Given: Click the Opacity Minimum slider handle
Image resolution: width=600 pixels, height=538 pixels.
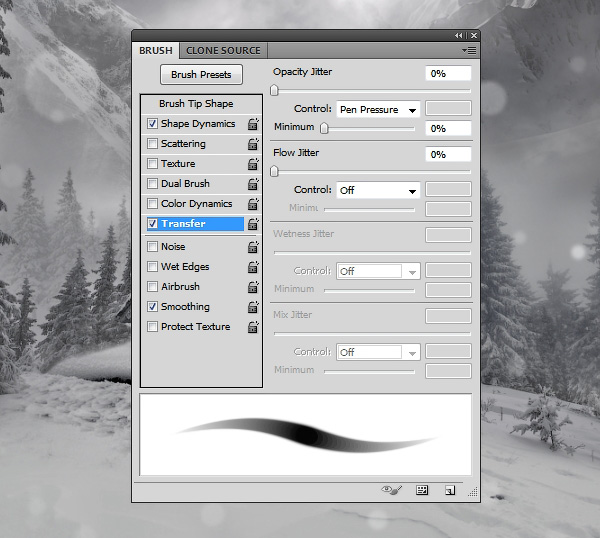Looking at the screenshot, I should pos(324,128).
